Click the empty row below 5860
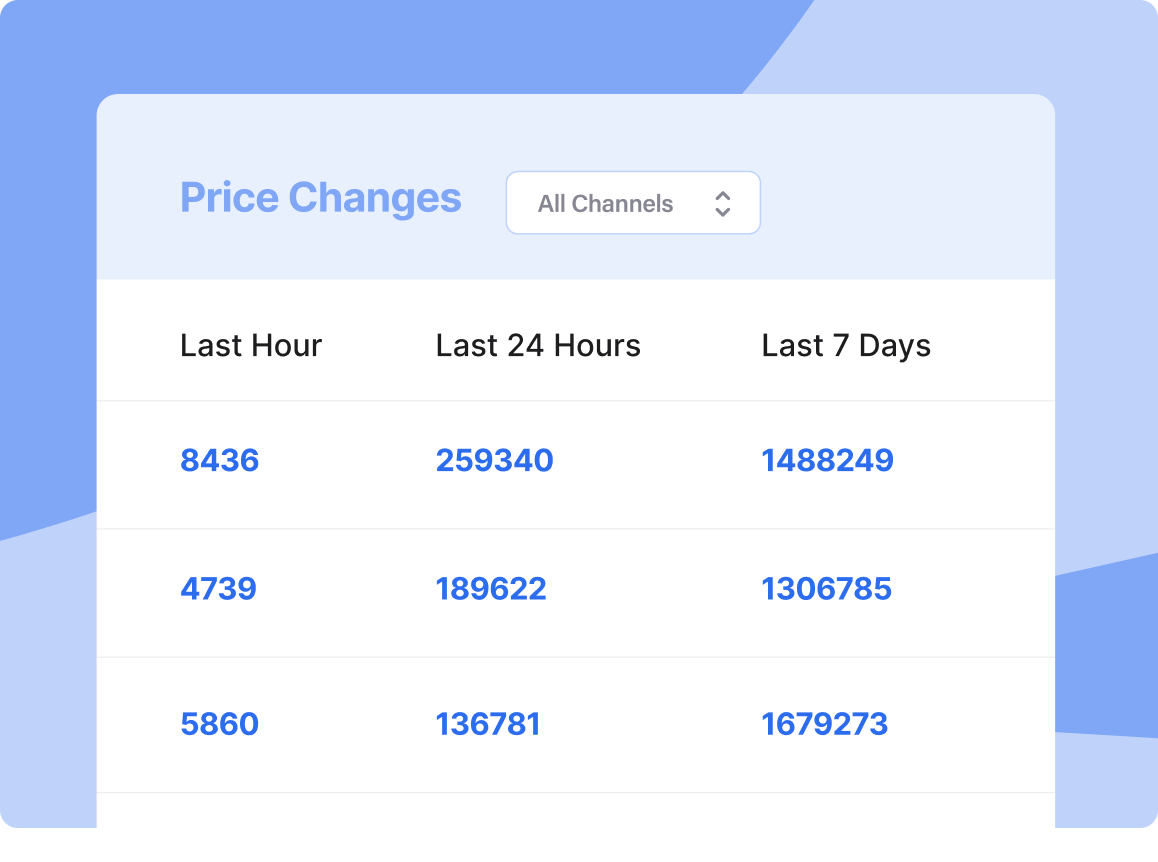1158x862 pixels. click(x=575, y=825)
